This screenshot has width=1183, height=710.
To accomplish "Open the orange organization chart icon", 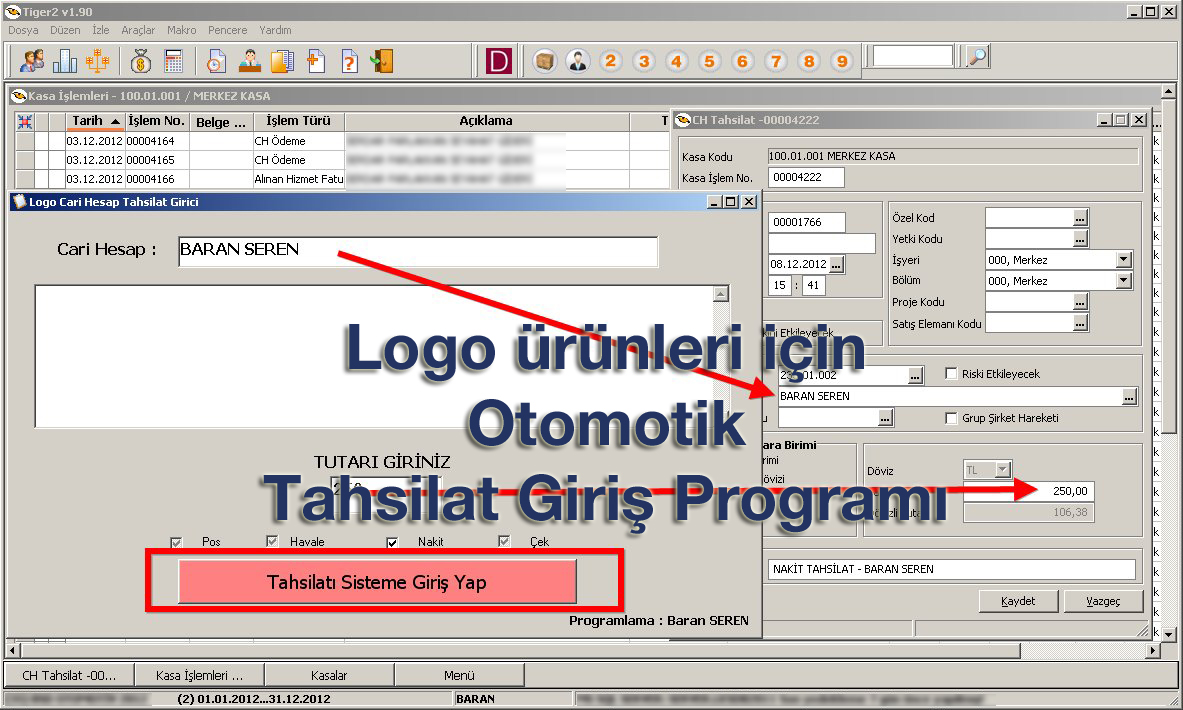I will pos(97,61).
